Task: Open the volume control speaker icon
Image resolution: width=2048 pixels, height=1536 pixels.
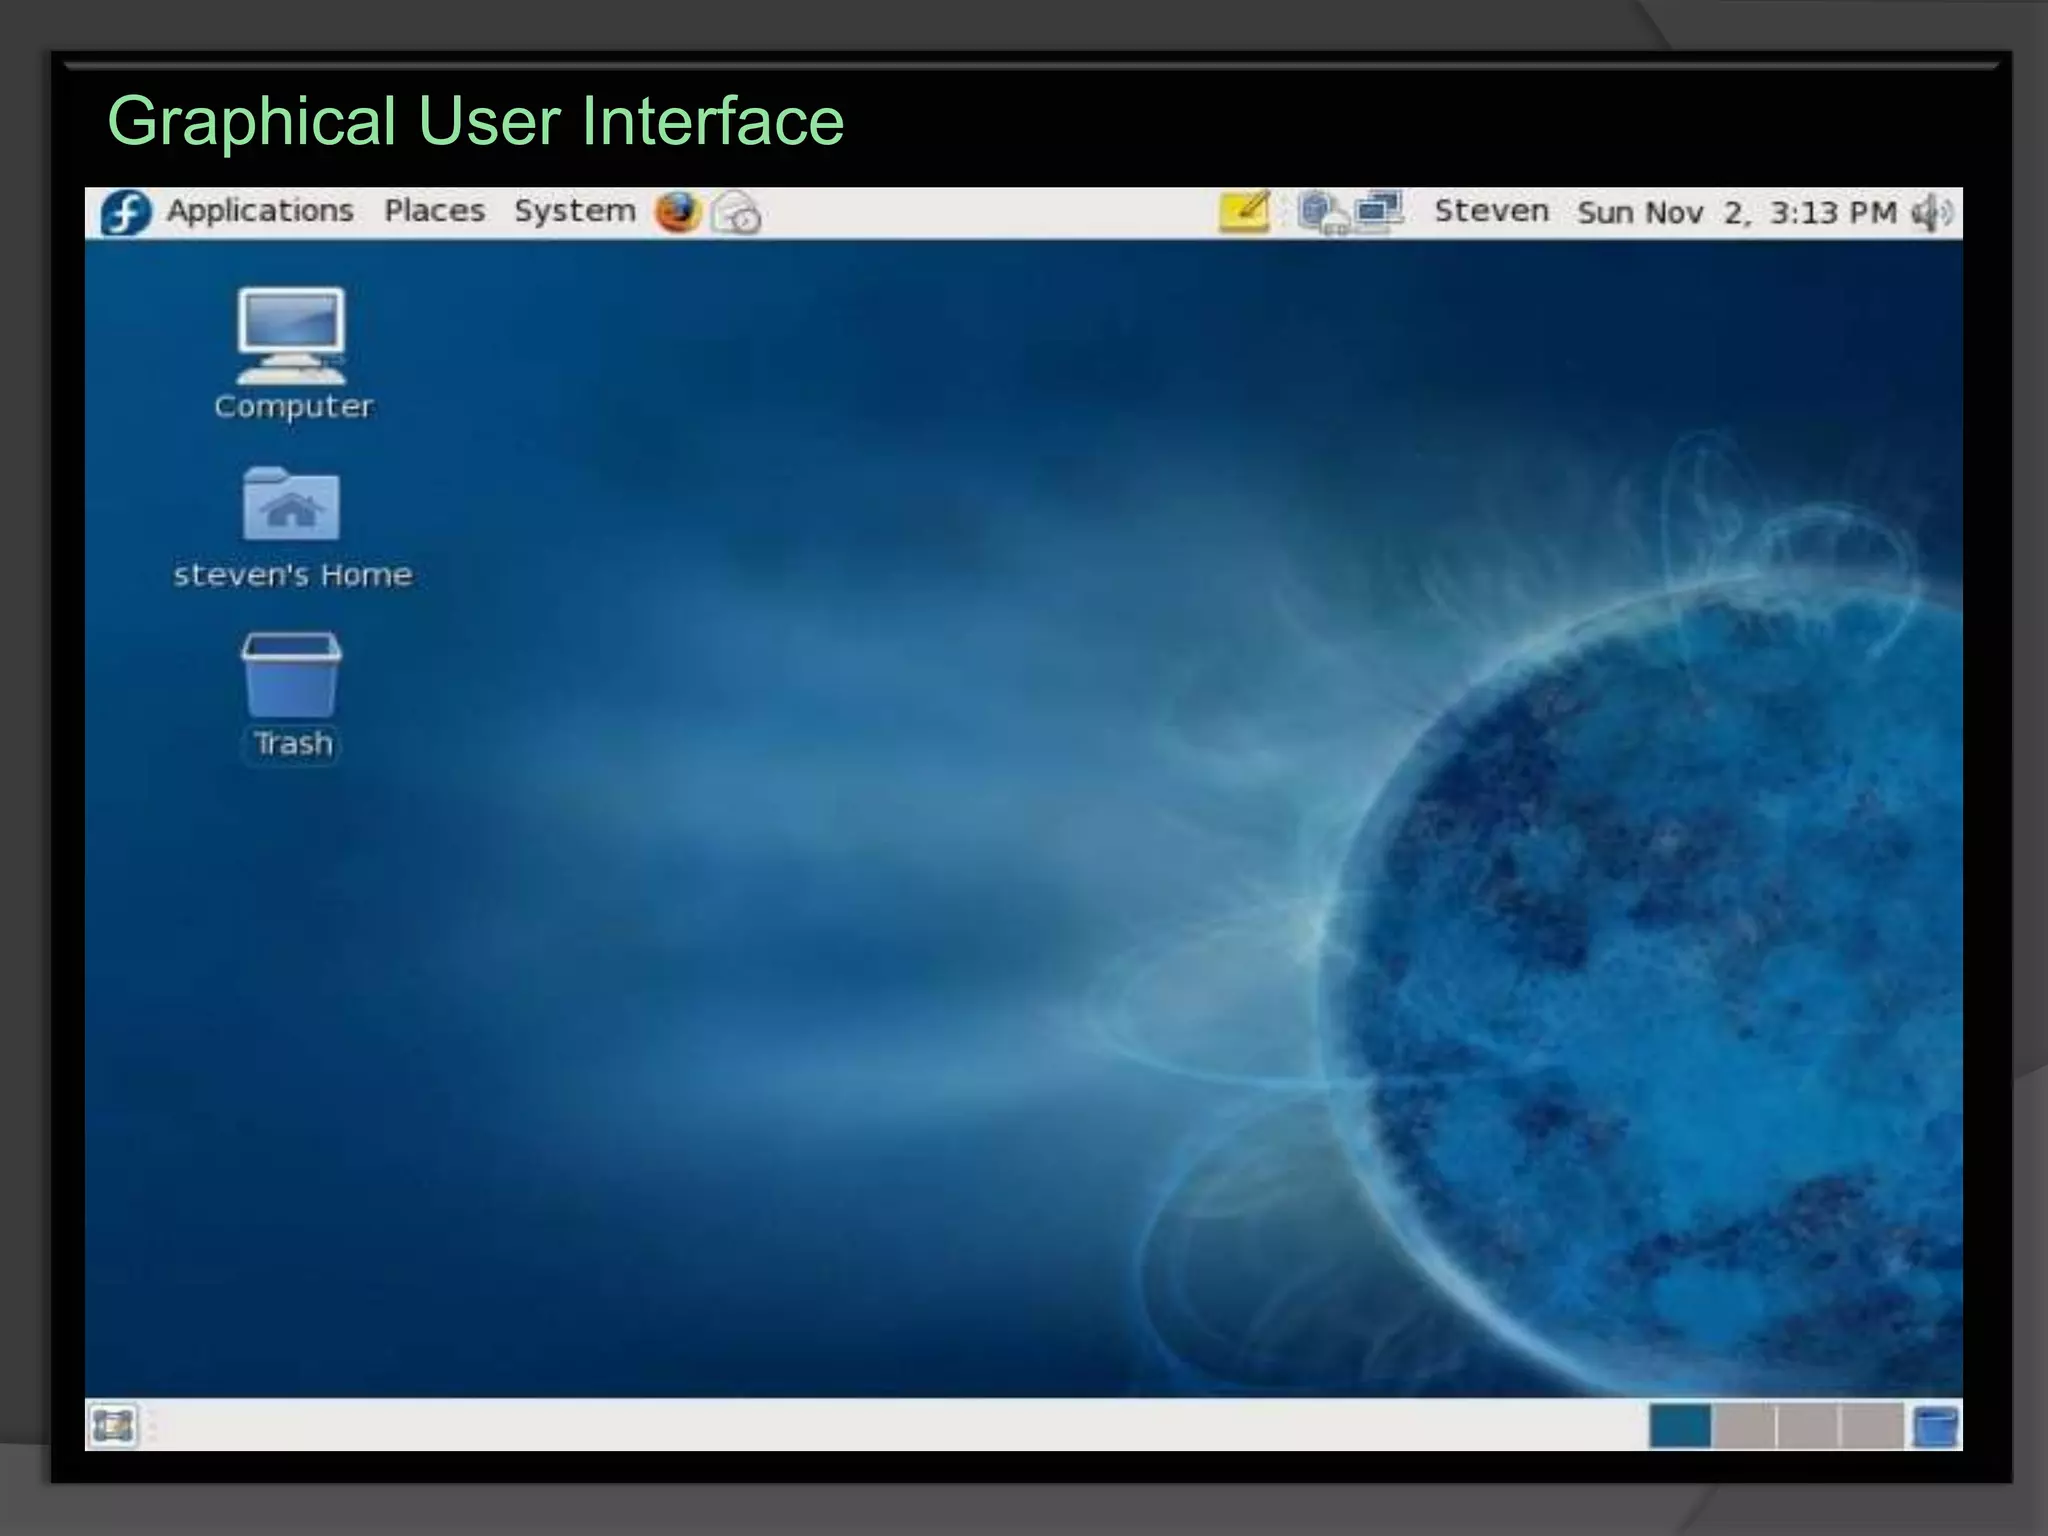Action: [1931, 212]
